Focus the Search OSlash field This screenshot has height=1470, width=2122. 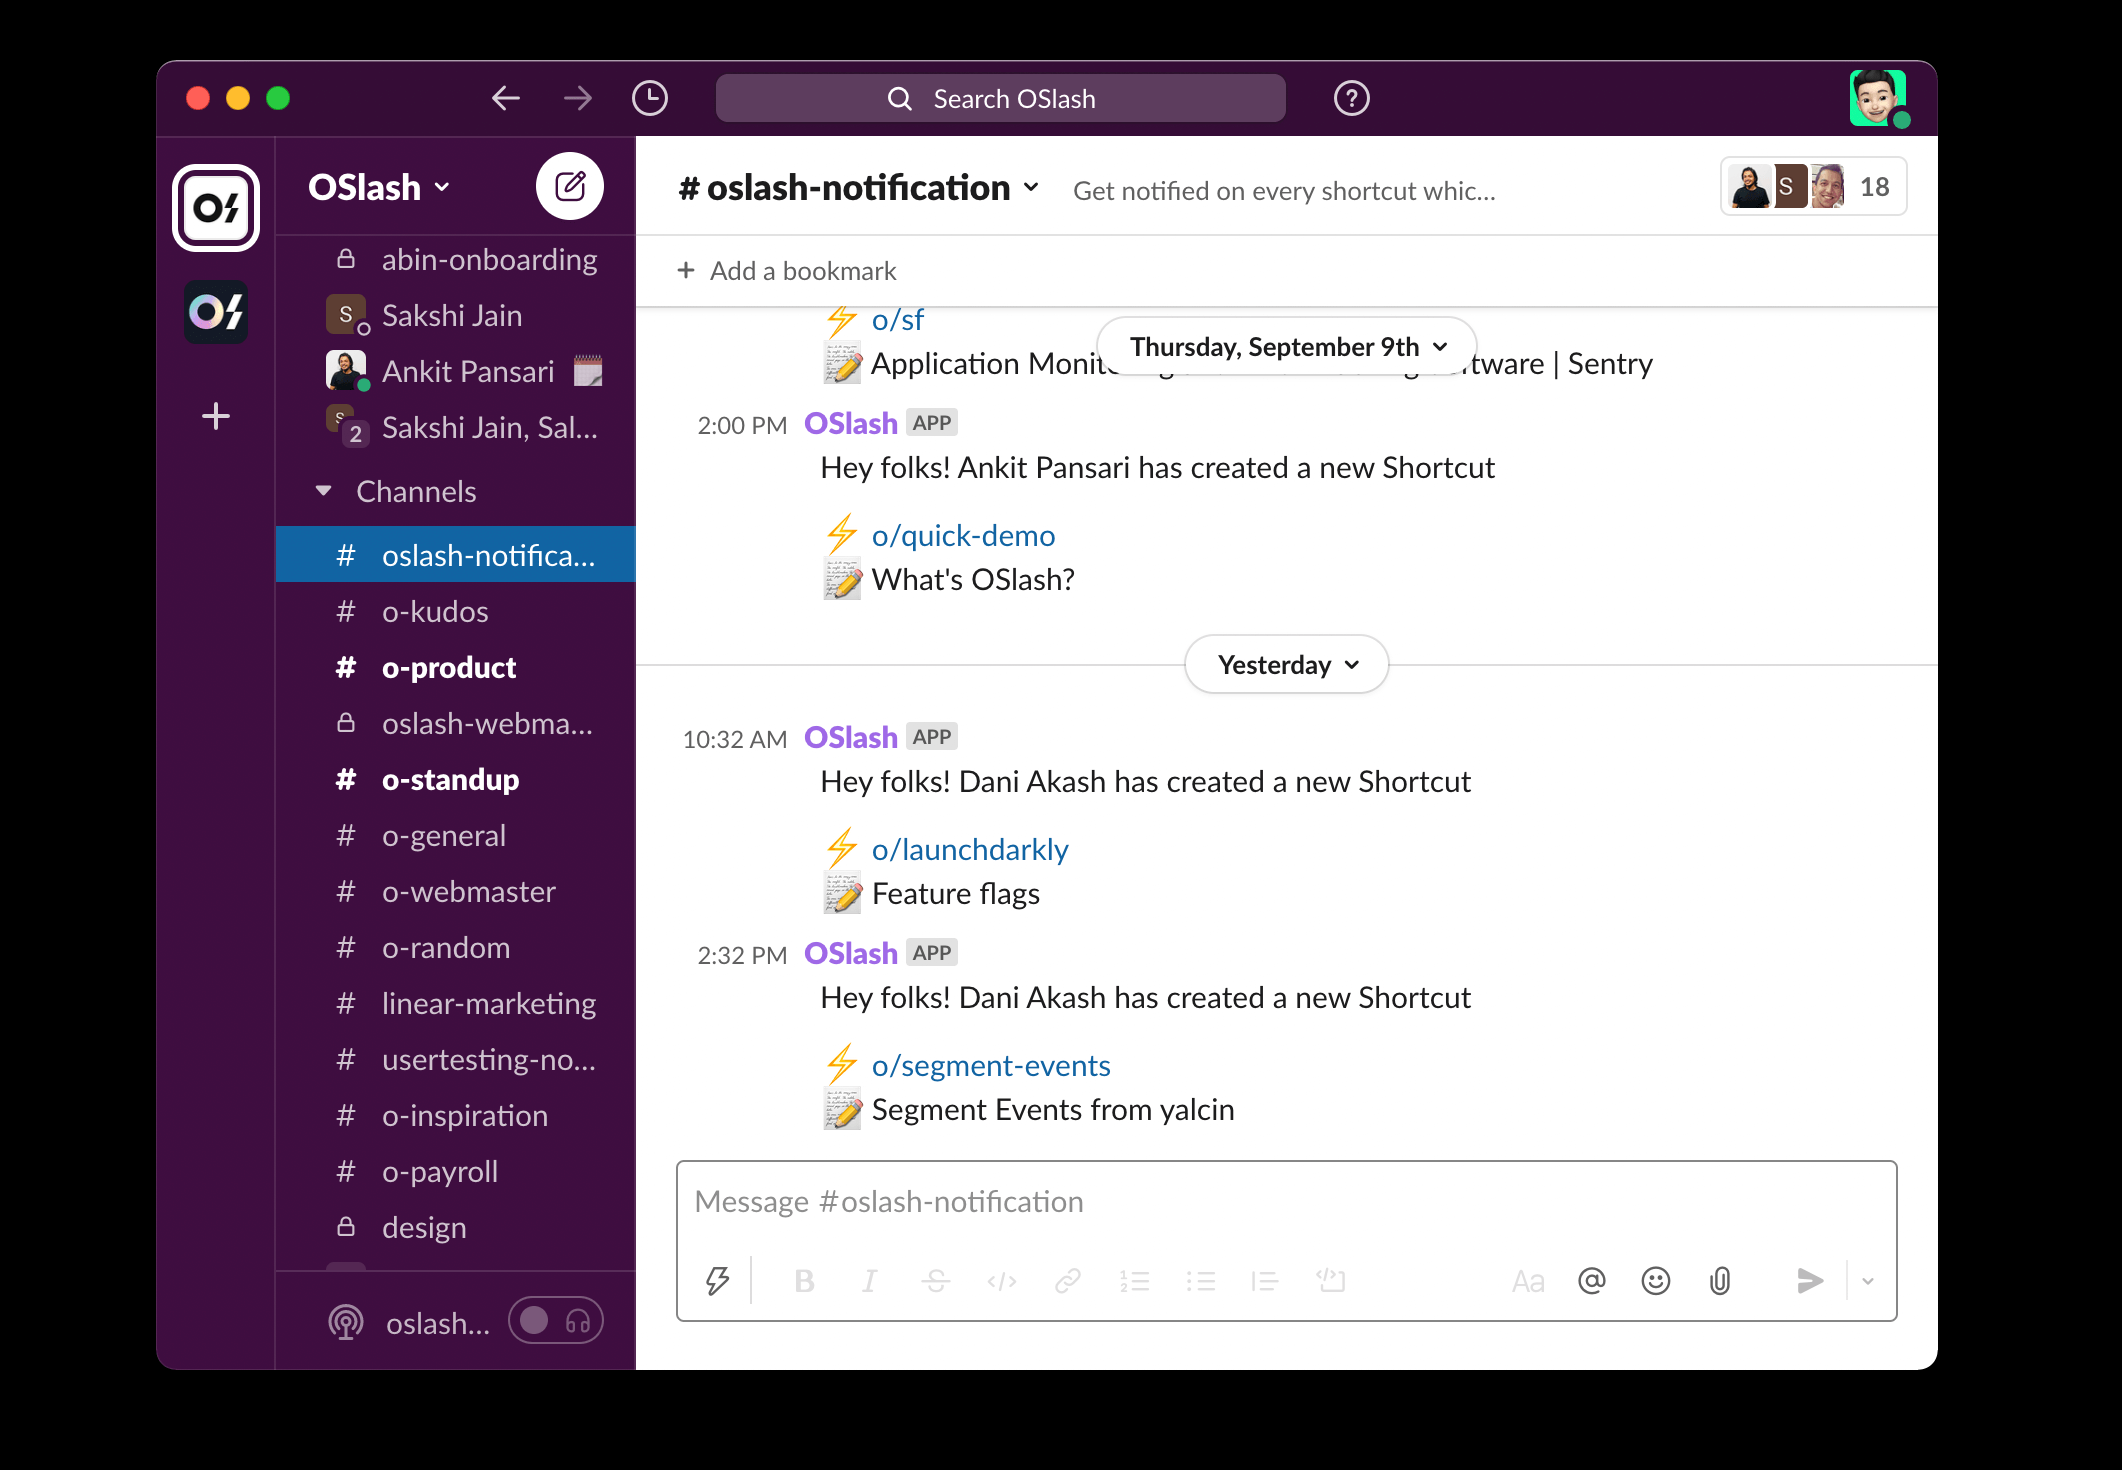point(1001,98)
